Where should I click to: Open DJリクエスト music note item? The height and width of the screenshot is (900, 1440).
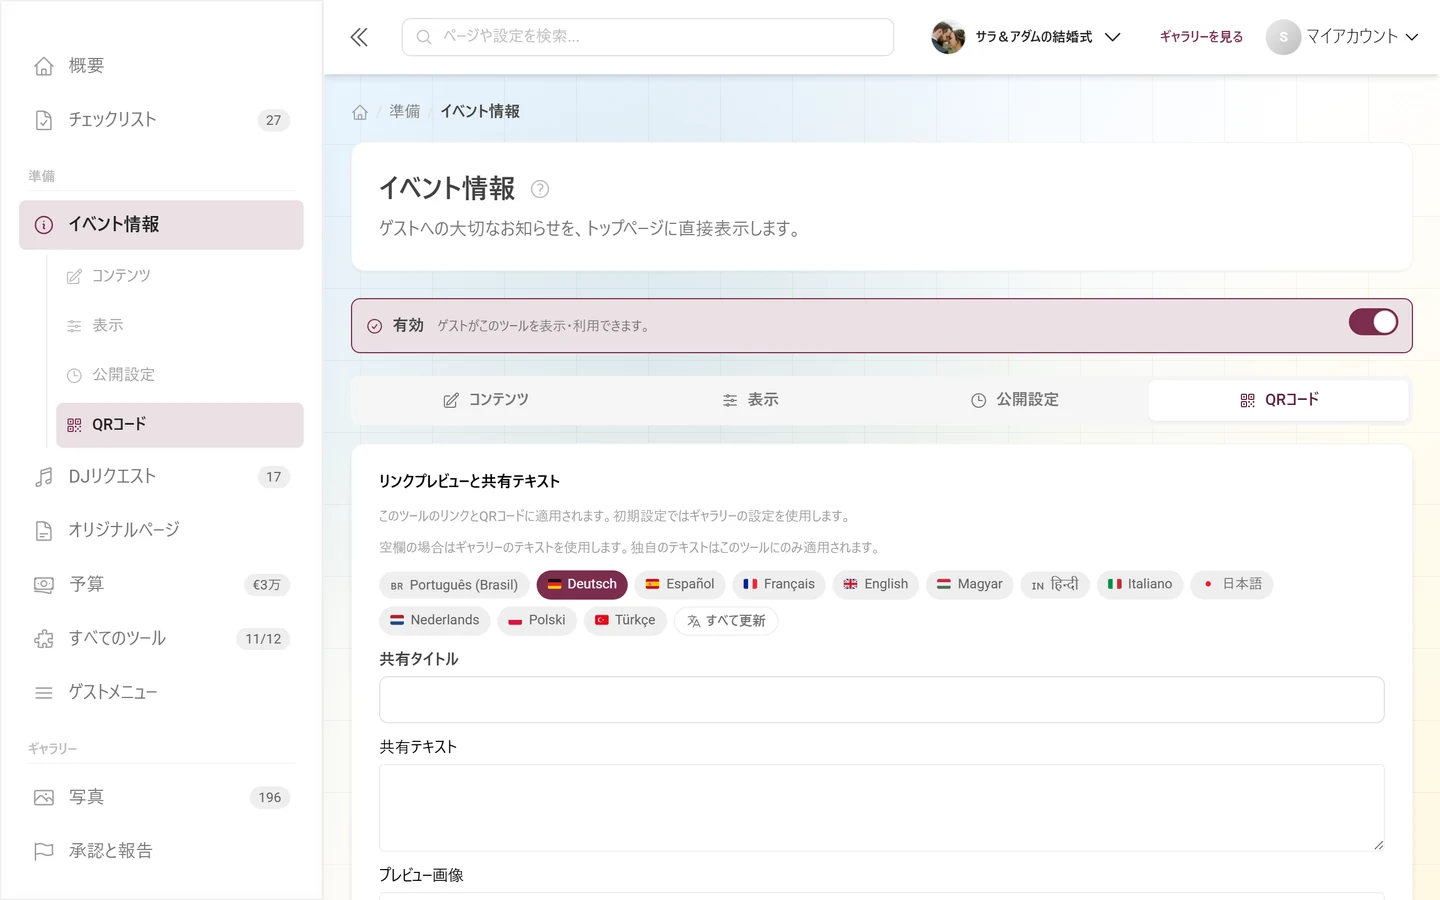point(161,477)
